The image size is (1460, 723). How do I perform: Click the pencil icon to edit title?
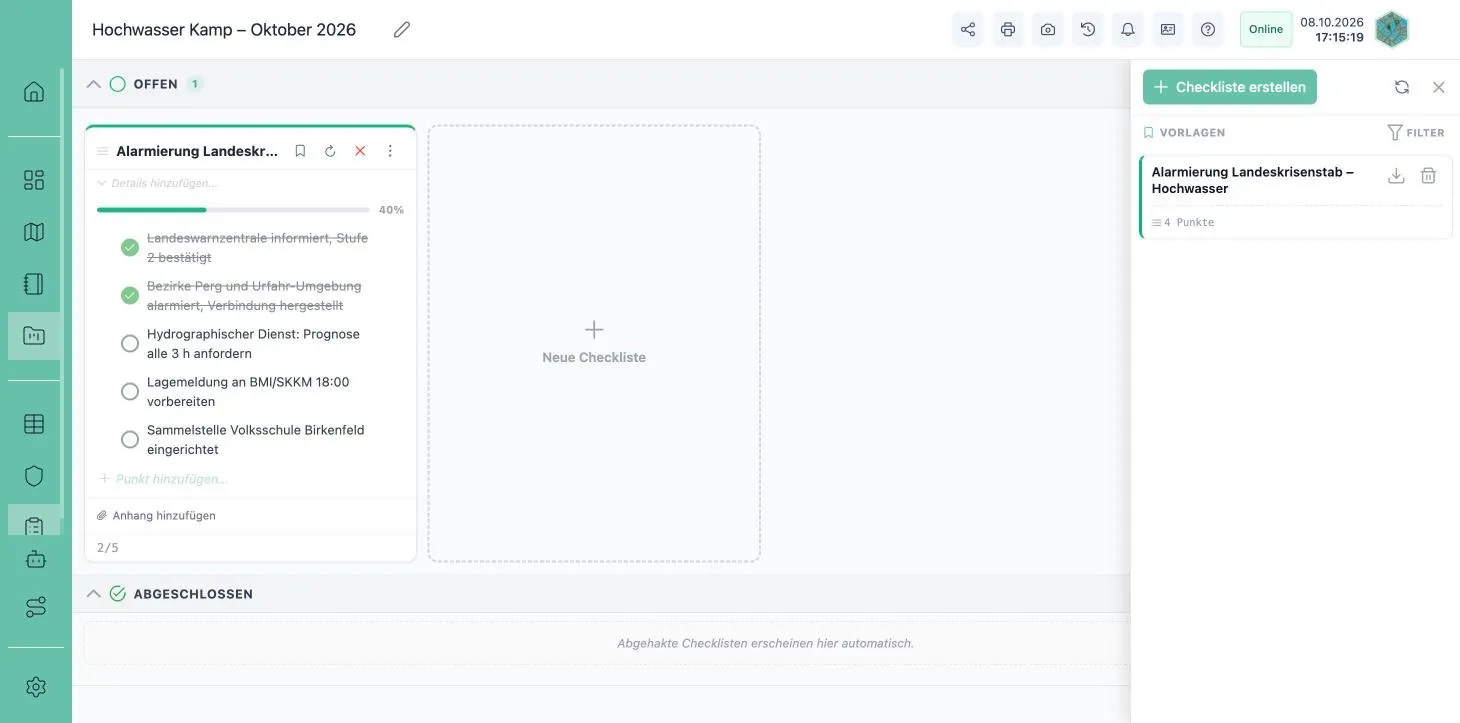click(402, 30)
